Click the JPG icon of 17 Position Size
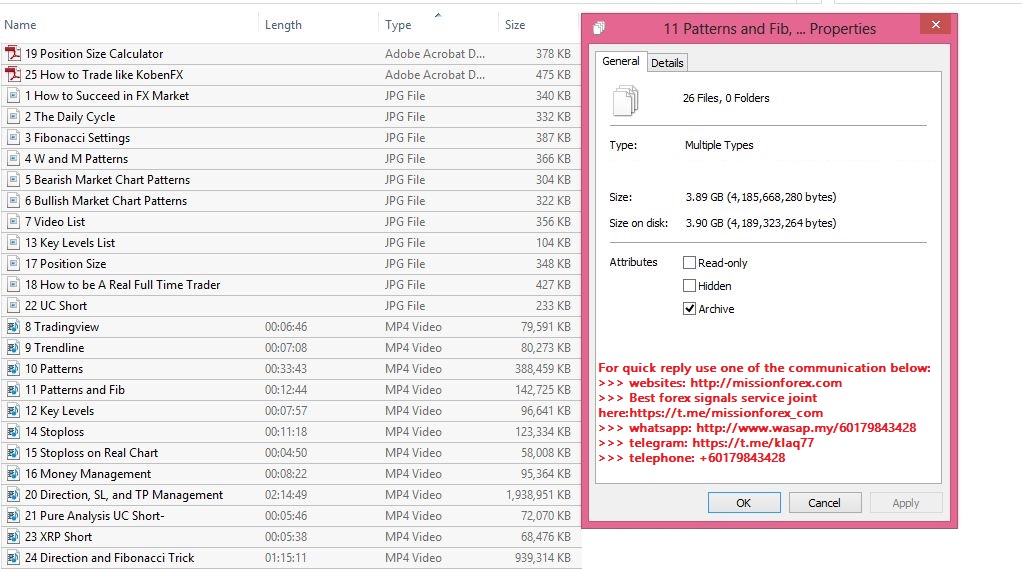The height and width of the screenshot is (569, 1022). click(x=13, y=264)
